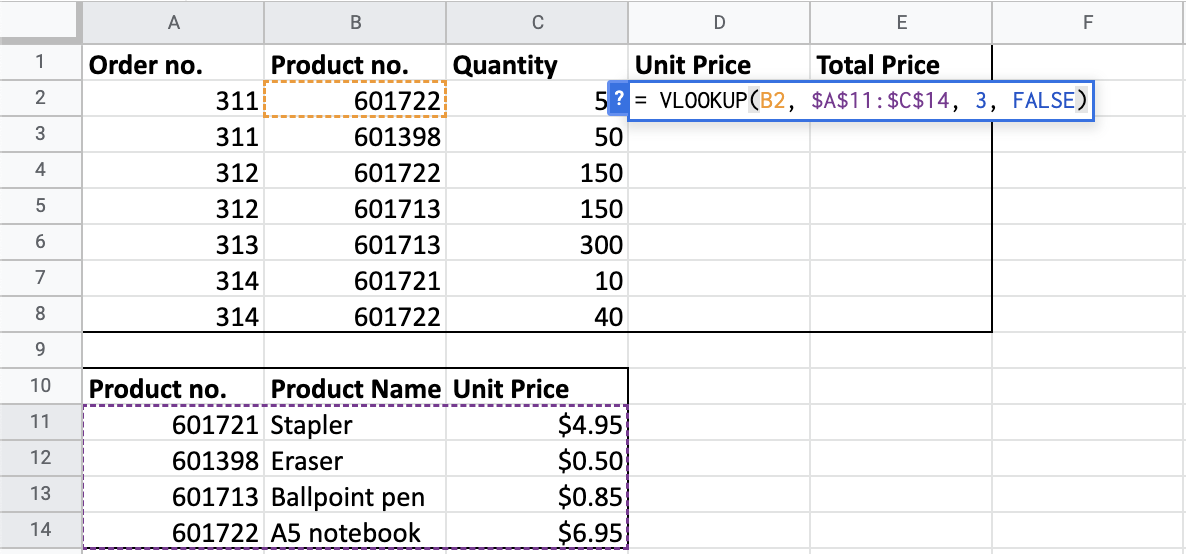Screen dimensions: 1186x554
Task: Click the 'Order no.' header cell
Action: 173,63
